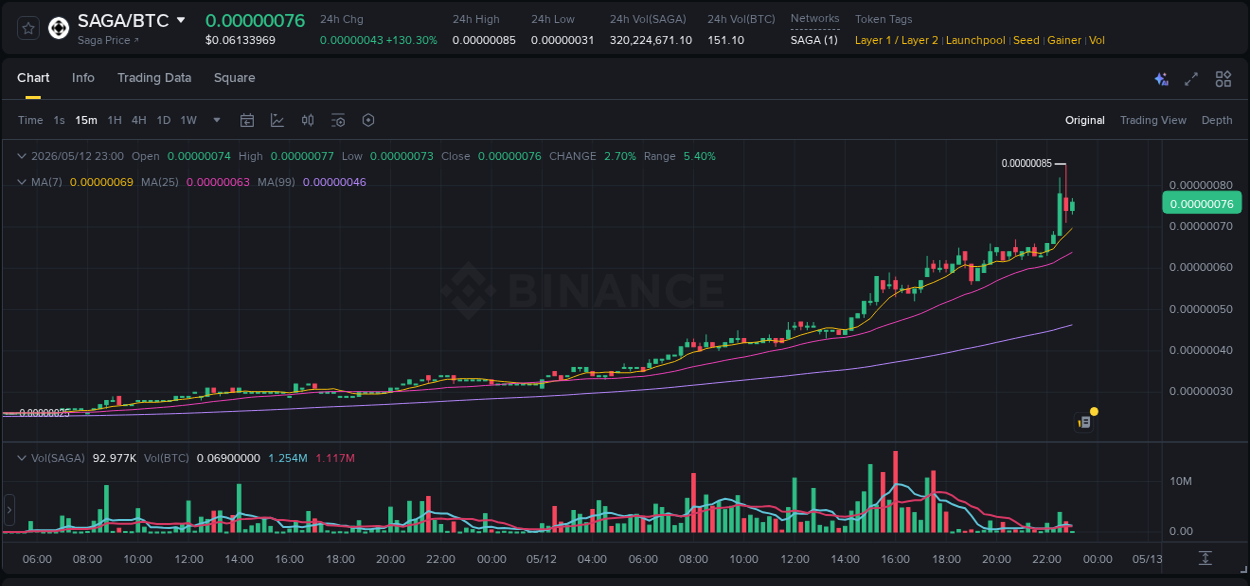The width and height of the screenshot is (1250, 586).
Task: Open the Square tab
Action: (234, 78)
